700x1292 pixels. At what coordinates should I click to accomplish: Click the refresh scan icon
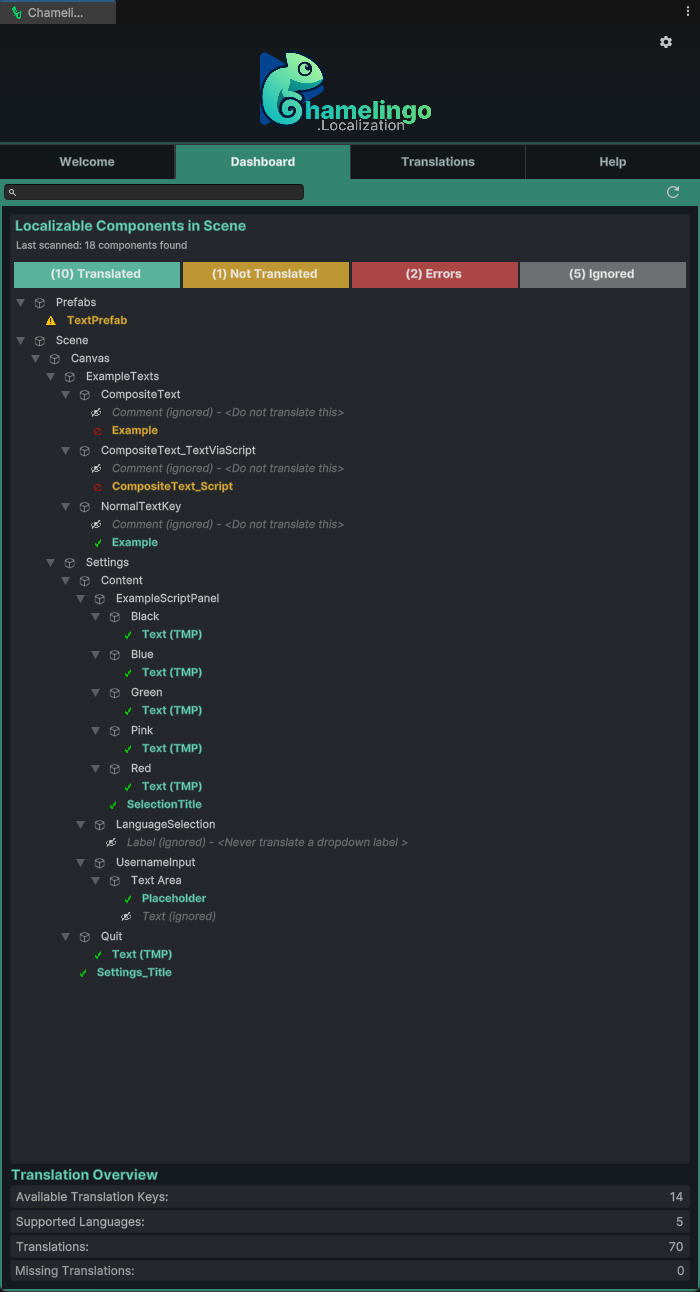point(673,192)
